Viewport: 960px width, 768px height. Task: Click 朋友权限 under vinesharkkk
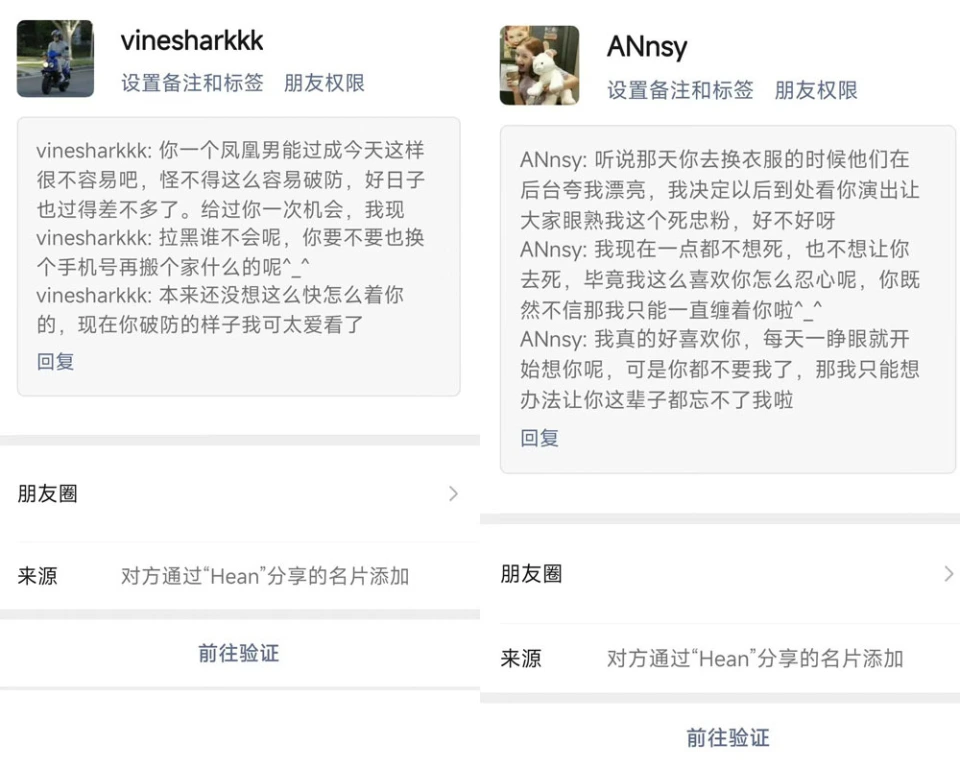coord(324,83)
